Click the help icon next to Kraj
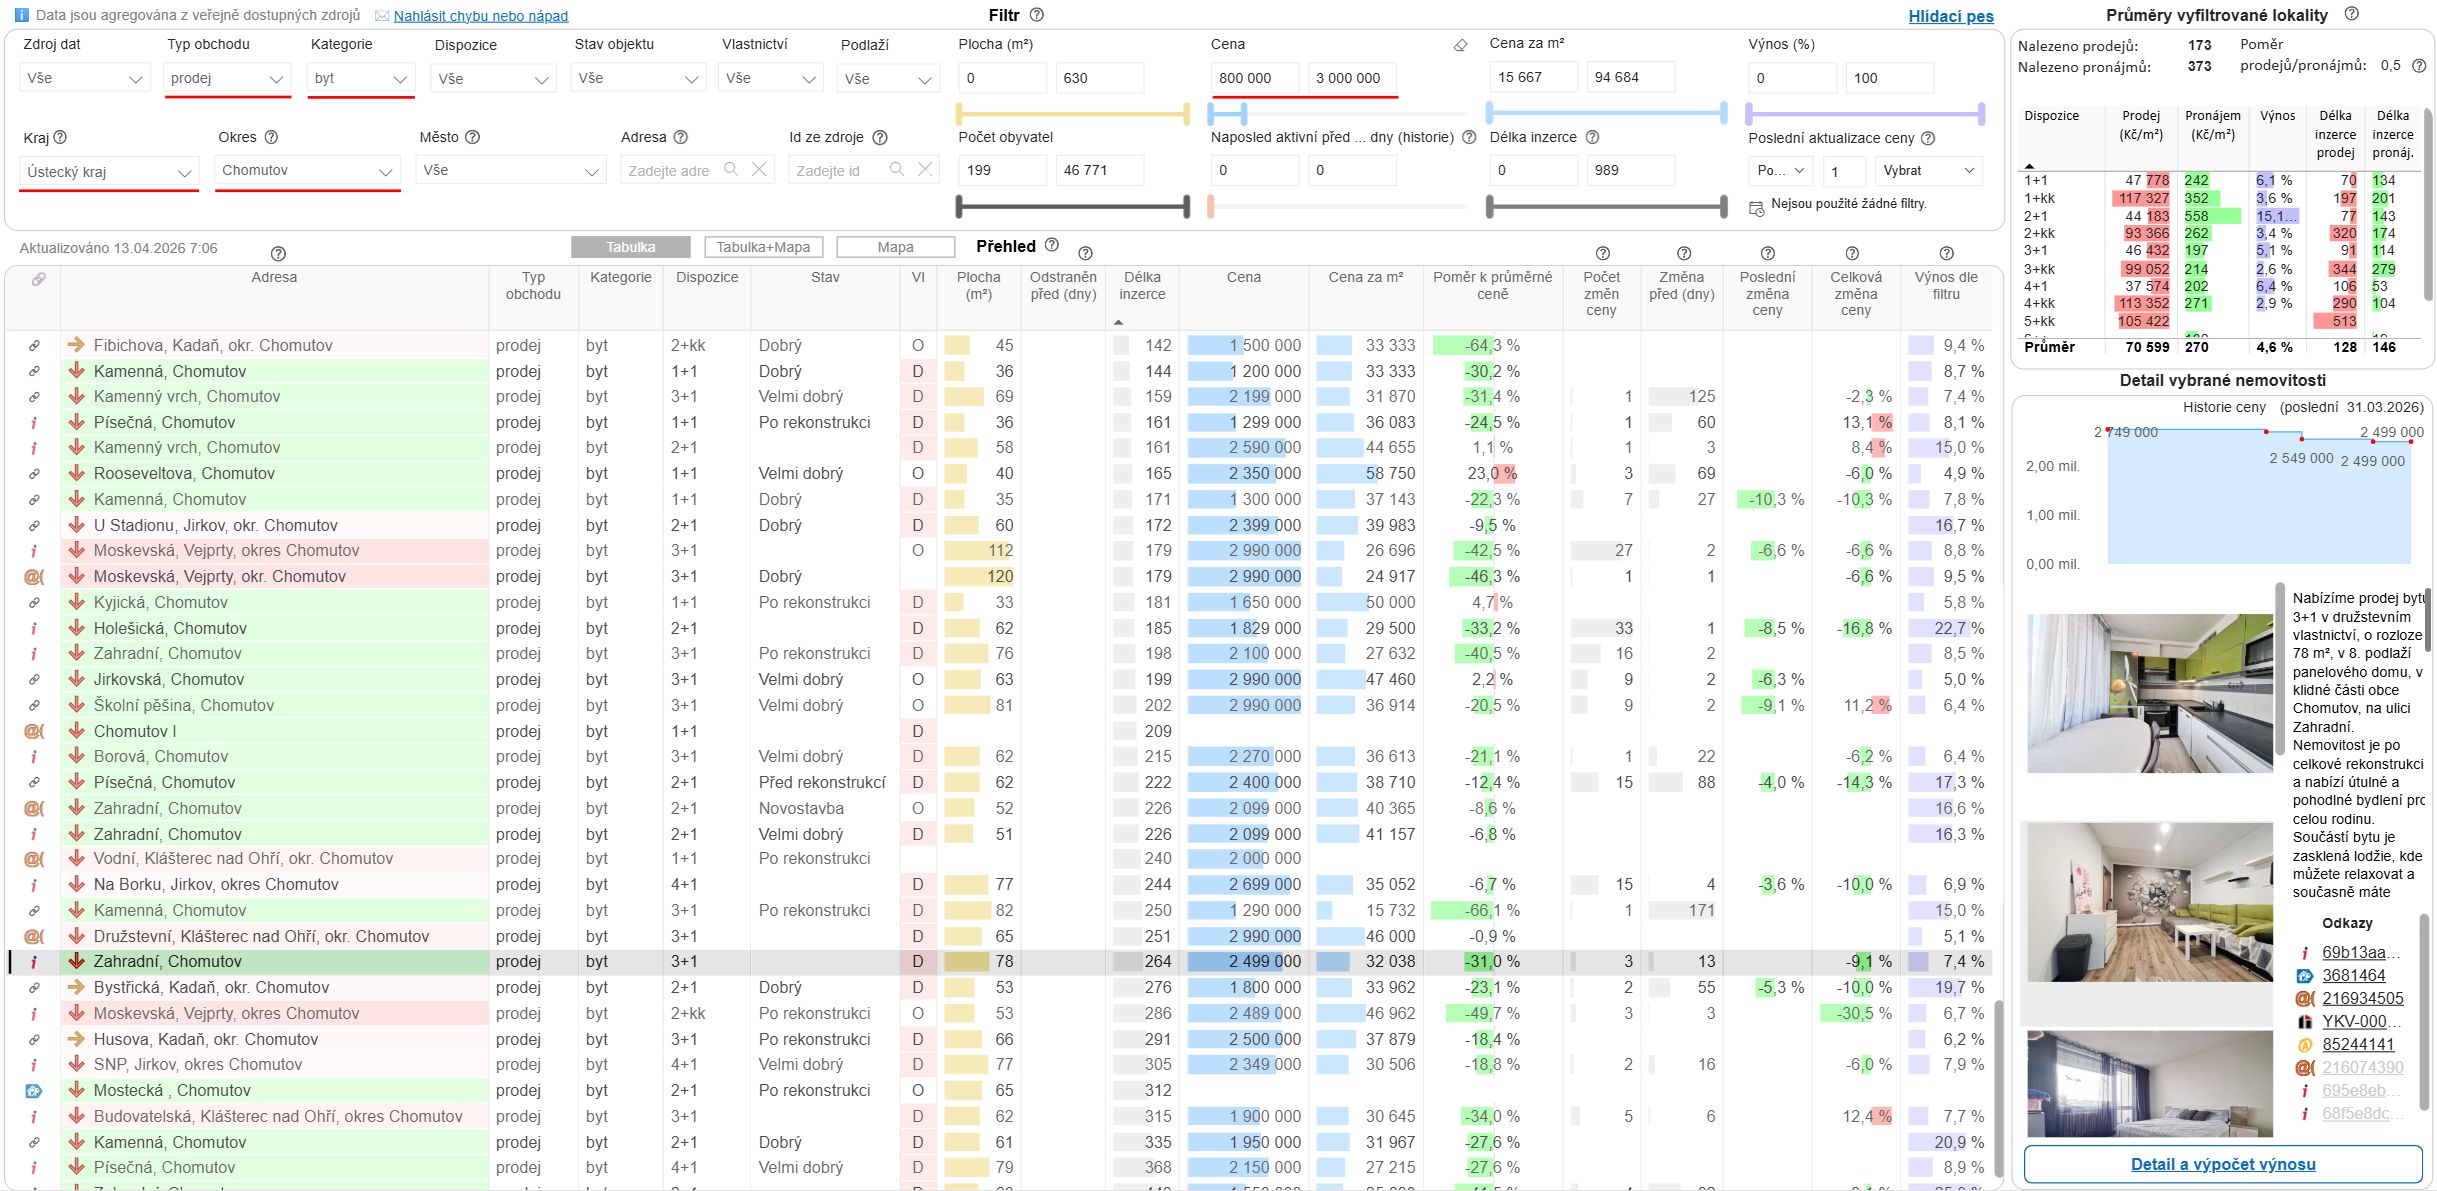This screenshot has width=2437, height=1191. (60, 137)
